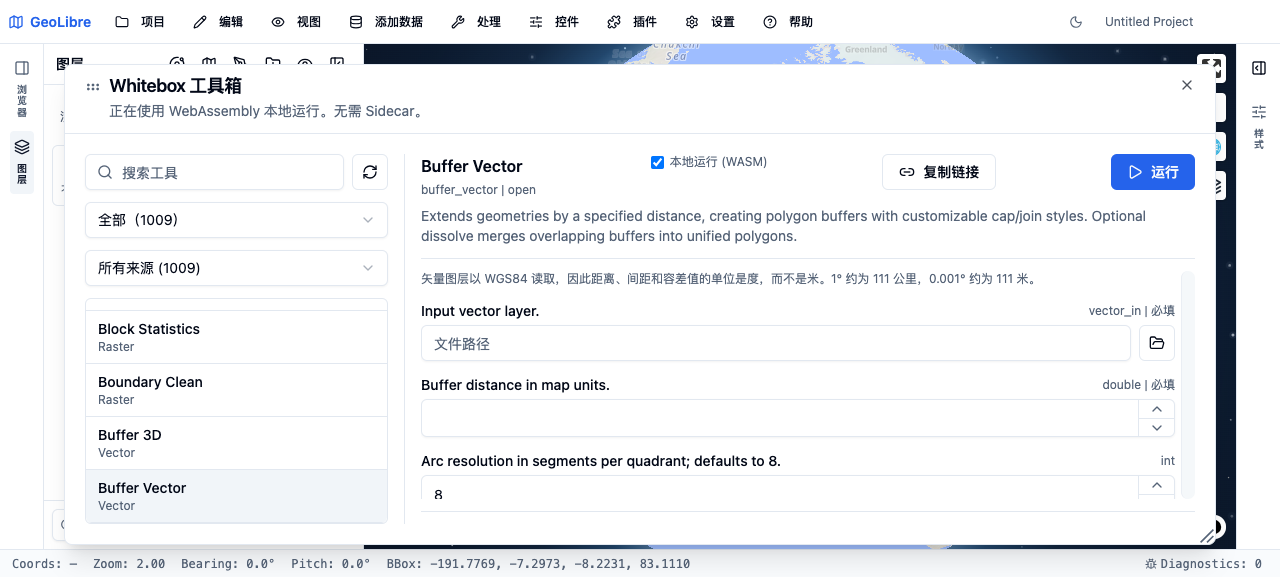
Task: Click the 搜索工具 search field
Action: (214, 172)
